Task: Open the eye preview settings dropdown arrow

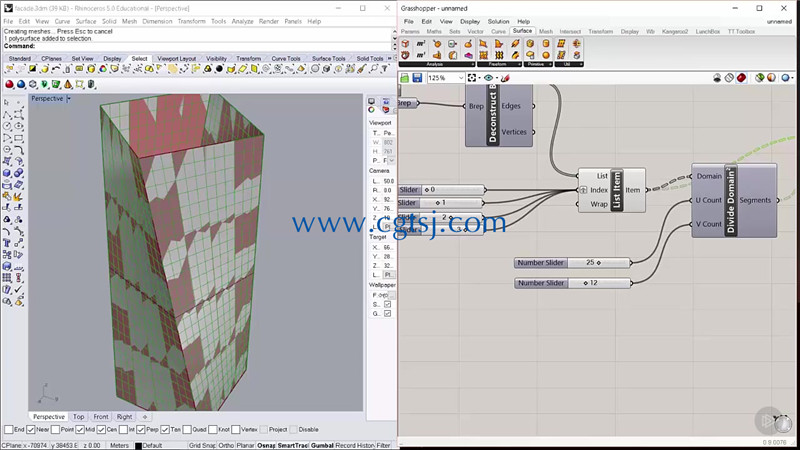Action: coord(497,78)
